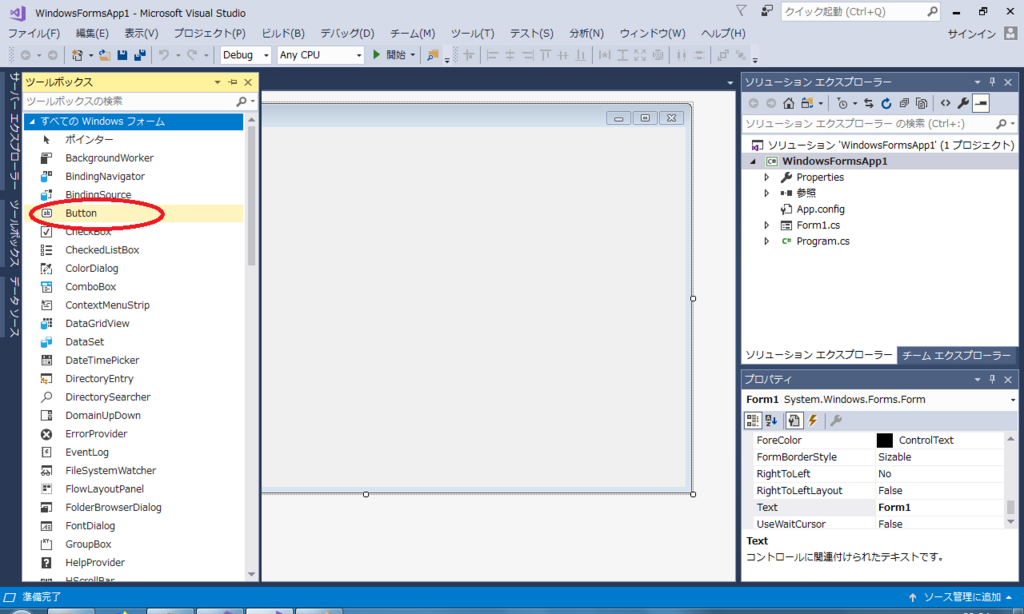Click the green Start (開始) play icon
The image size is (1024, 614).
click(x=376, y=55)
